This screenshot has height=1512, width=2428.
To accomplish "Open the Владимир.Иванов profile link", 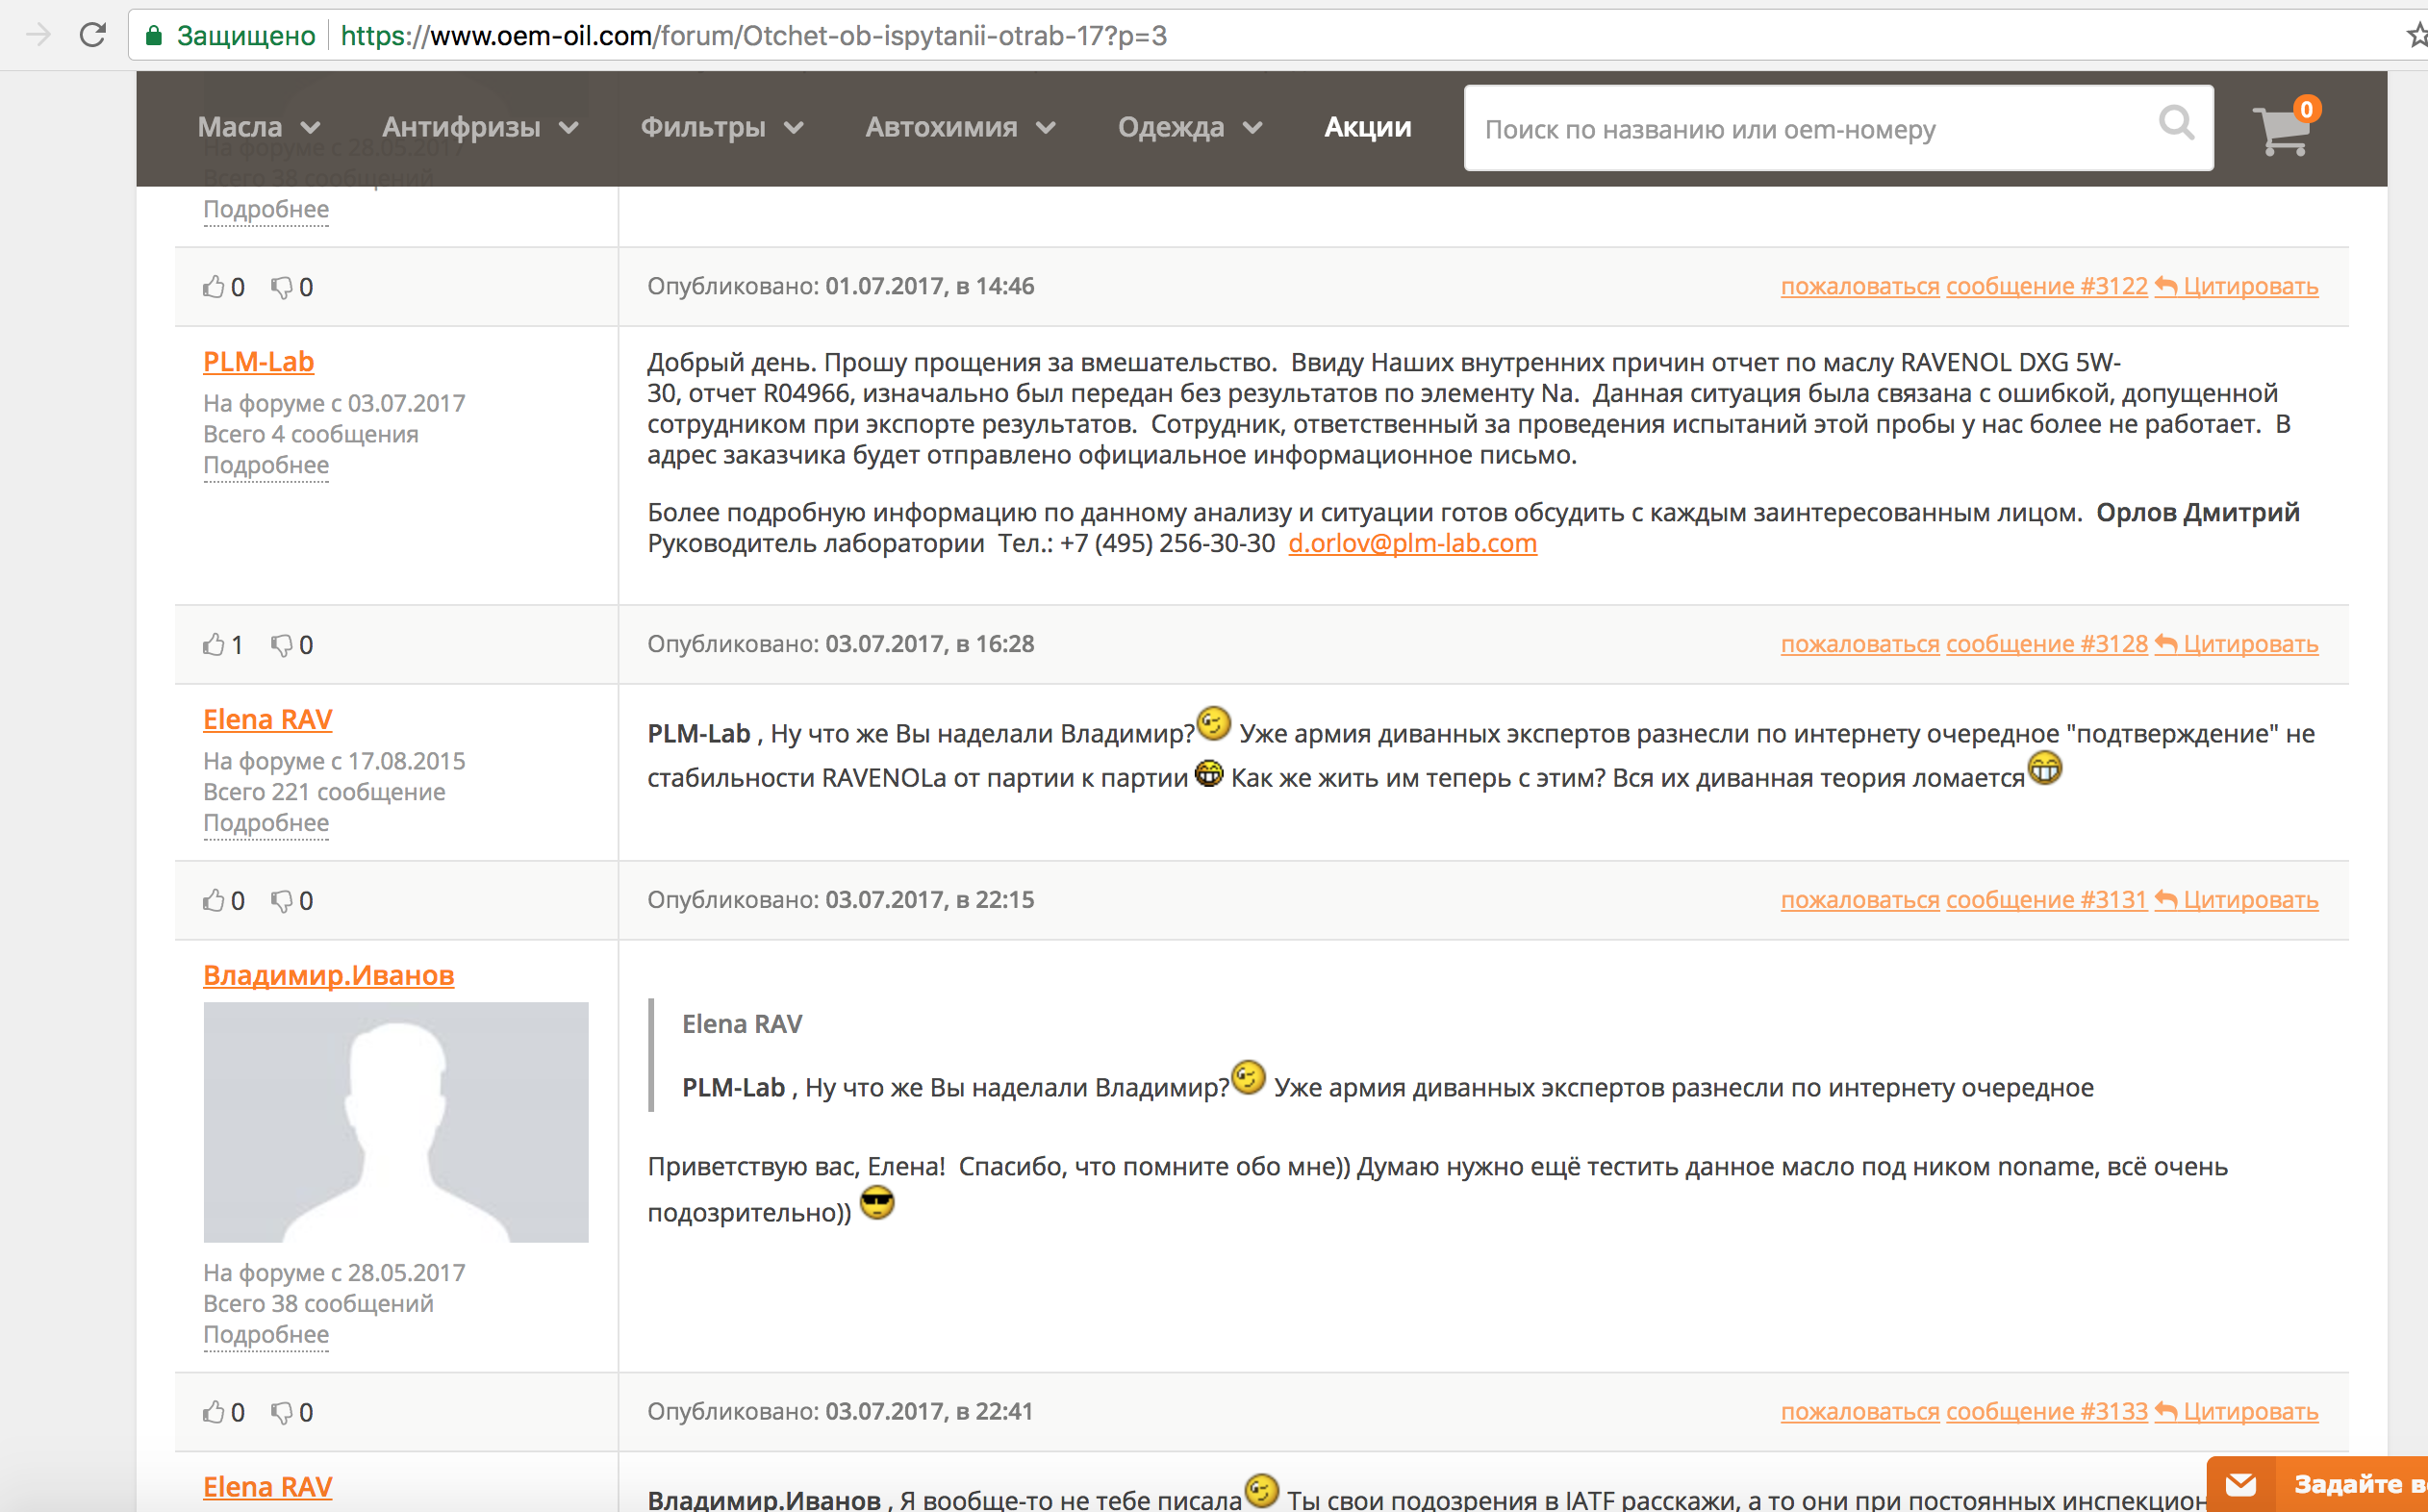I will (328, 975).
